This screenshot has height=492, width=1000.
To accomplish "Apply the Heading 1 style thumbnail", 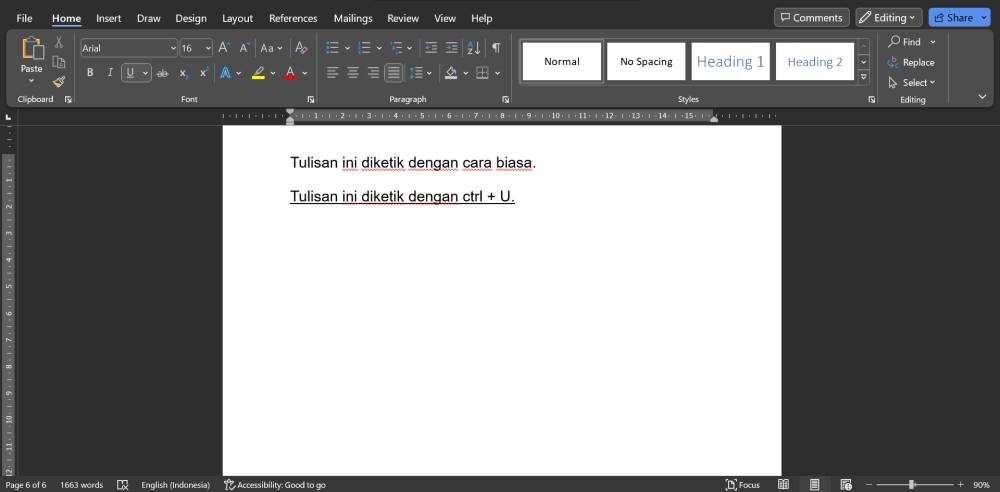I will click(730, 61).
